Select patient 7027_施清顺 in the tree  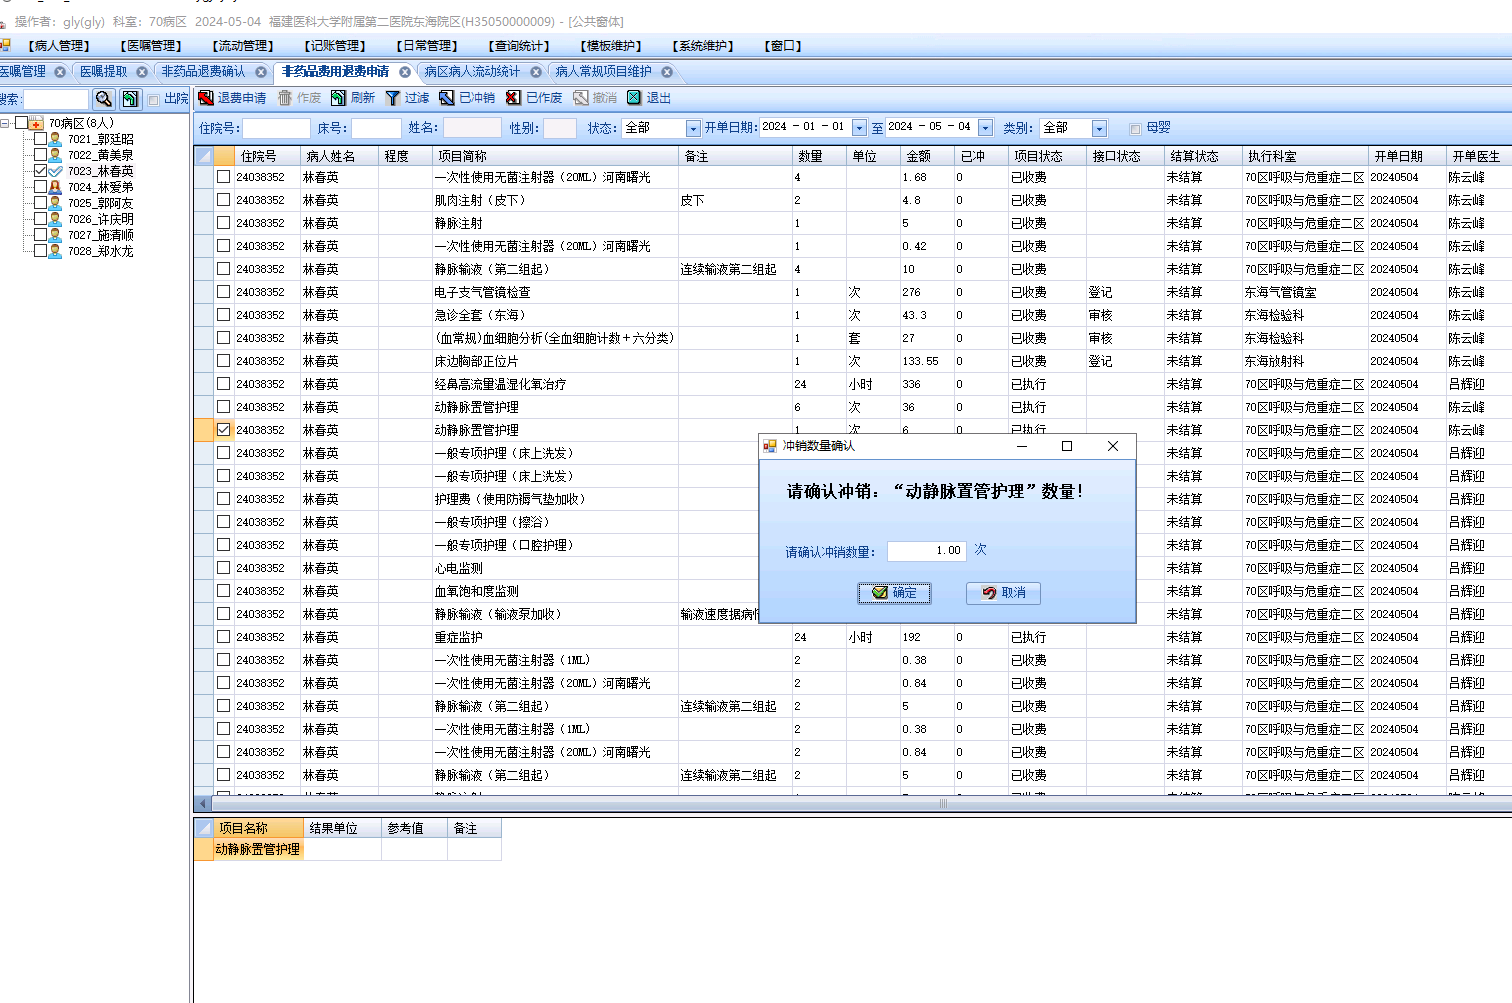click(x=100, y=235)
